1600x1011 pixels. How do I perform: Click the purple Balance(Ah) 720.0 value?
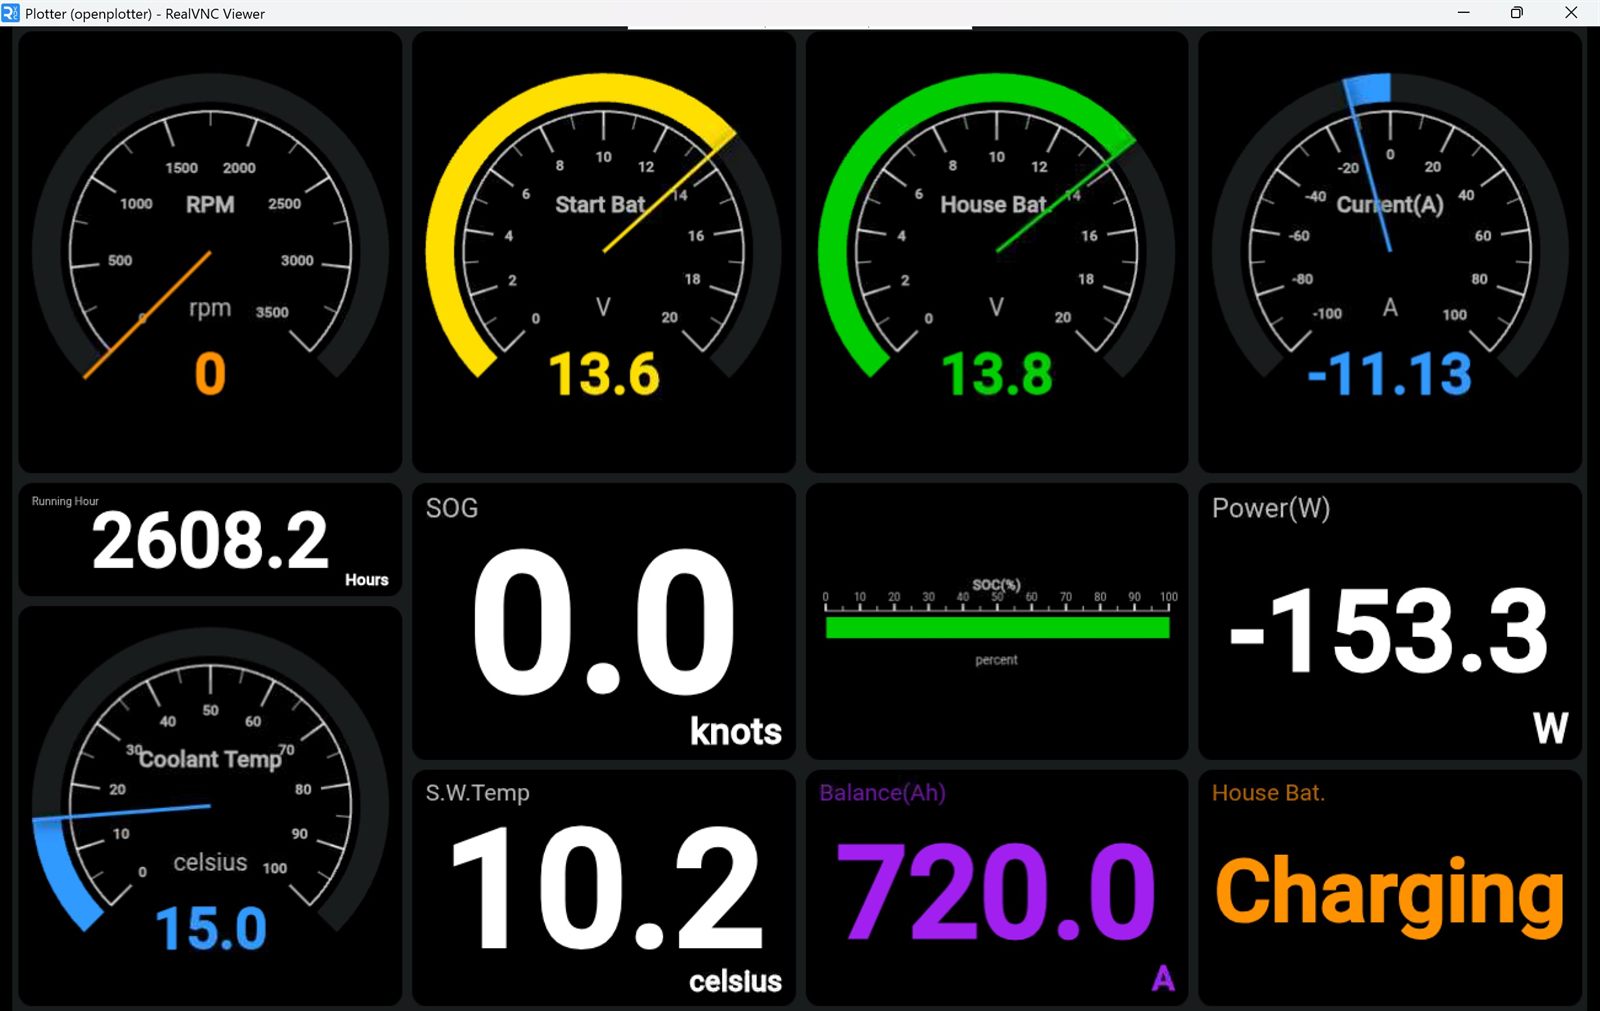tap(996, 892)
